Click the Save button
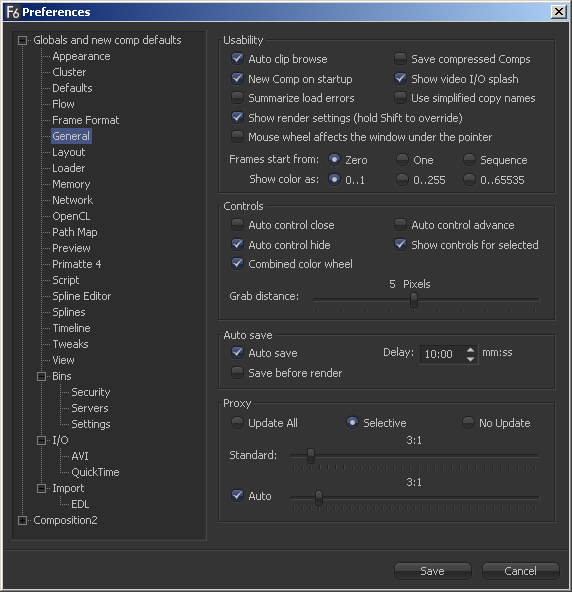 [433, 571]
